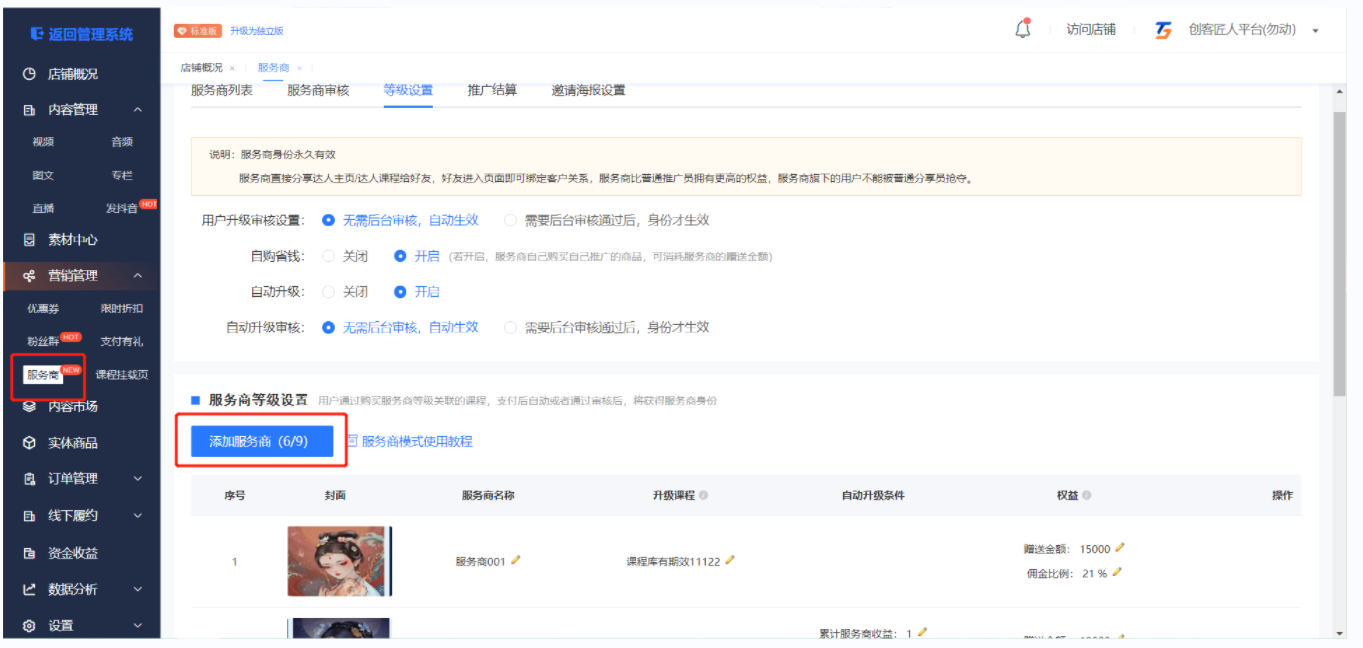
Task: Edit 课程库有期效11122 with its pencil icon
Action: tap(730, 560)
